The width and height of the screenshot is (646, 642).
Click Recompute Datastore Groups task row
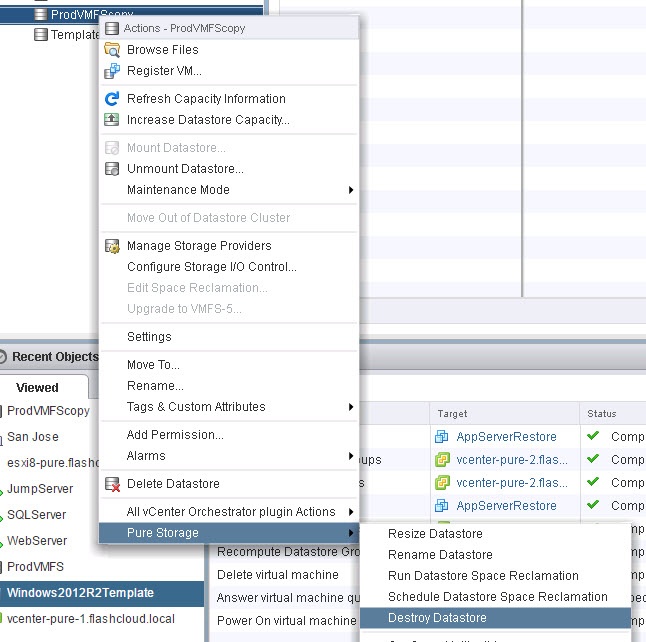pyautogui.click(x=288, y=552)
